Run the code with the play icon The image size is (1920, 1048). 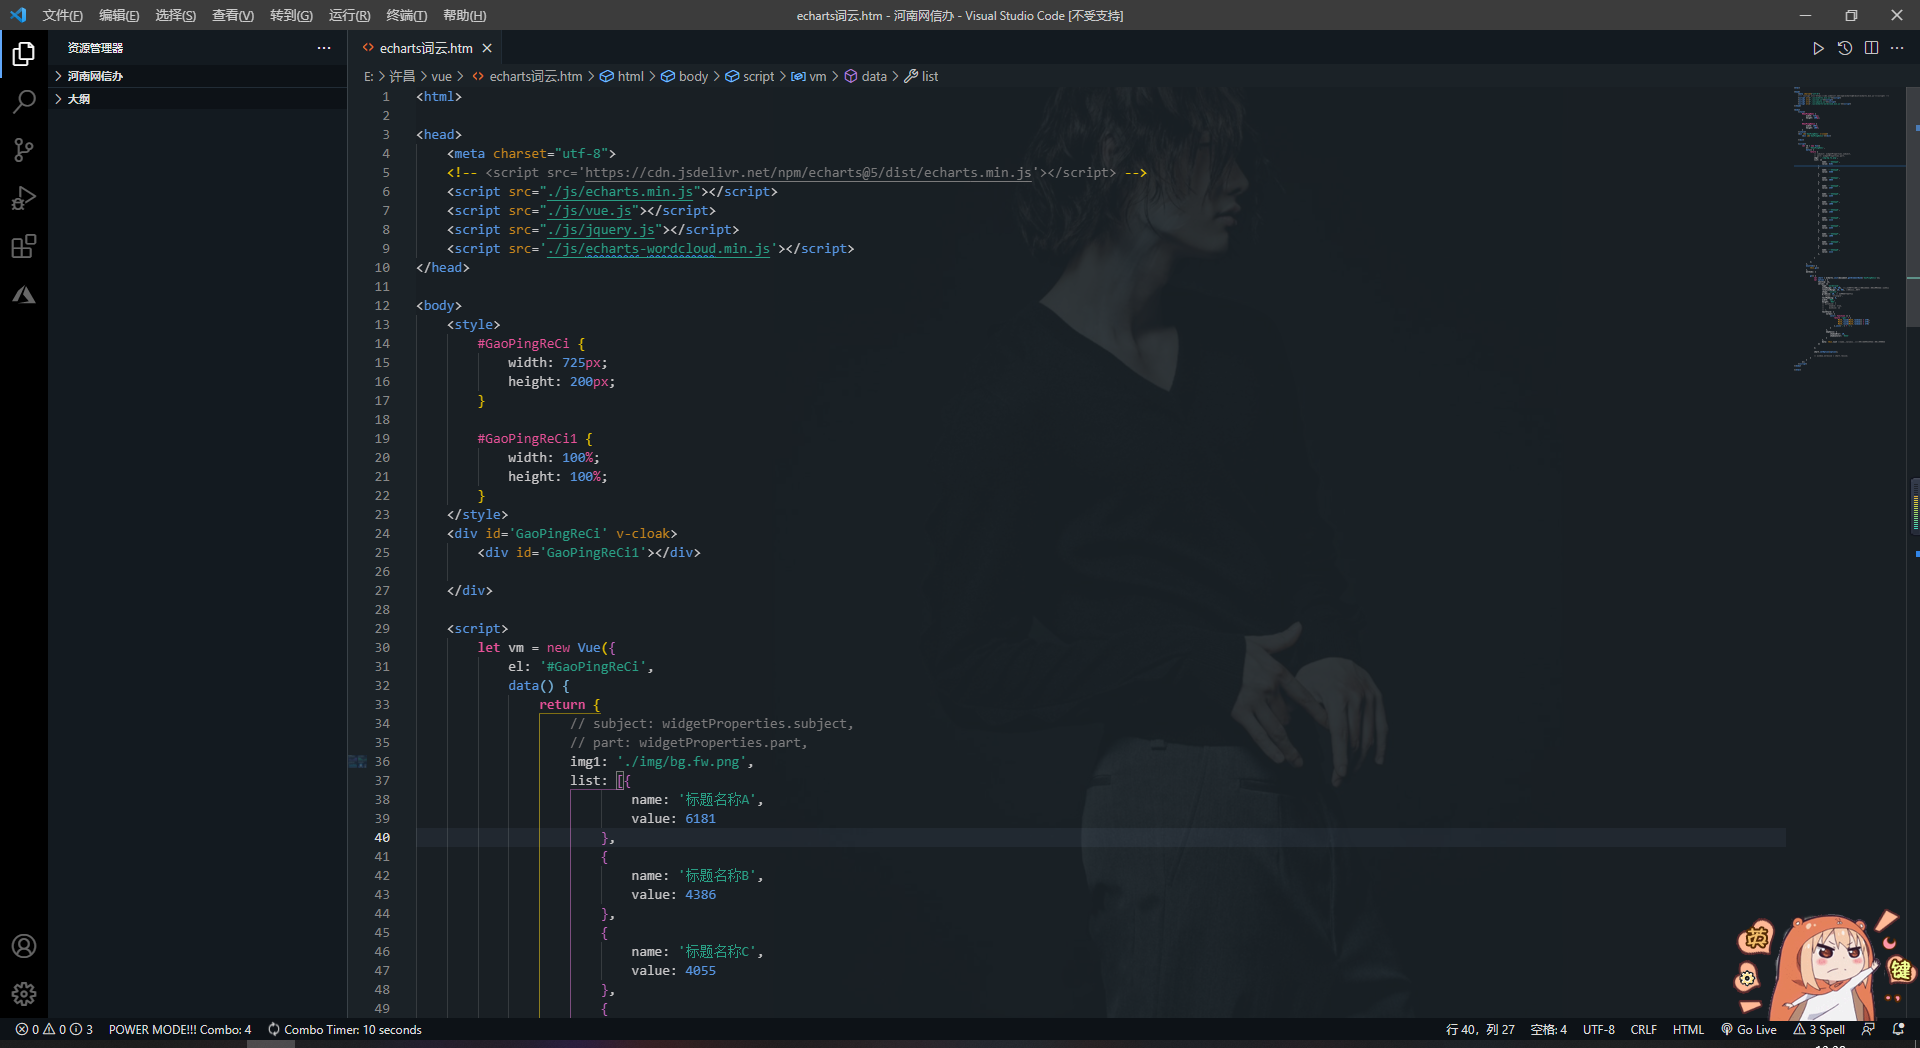pos(1818,48)
